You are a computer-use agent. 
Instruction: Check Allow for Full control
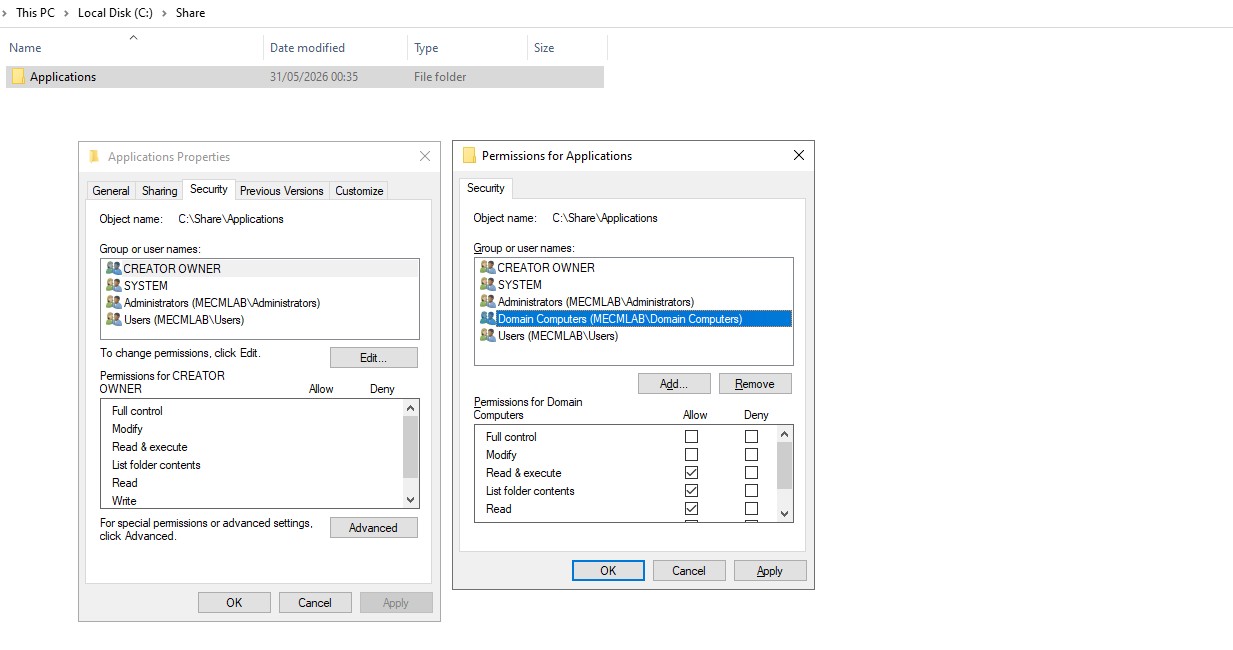pos(691,437)
